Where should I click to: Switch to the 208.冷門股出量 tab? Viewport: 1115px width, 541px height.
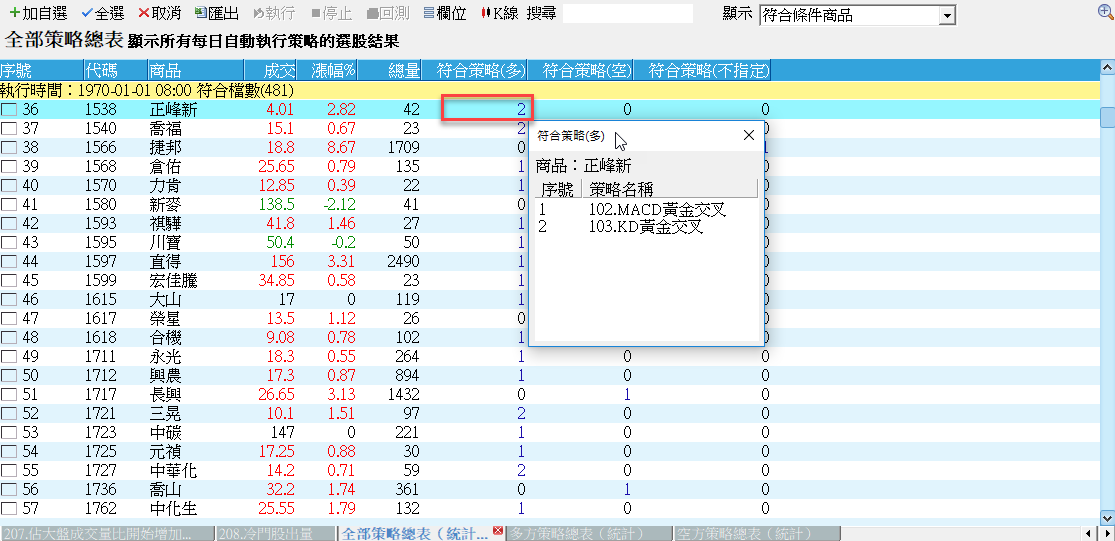pos(274,533)
